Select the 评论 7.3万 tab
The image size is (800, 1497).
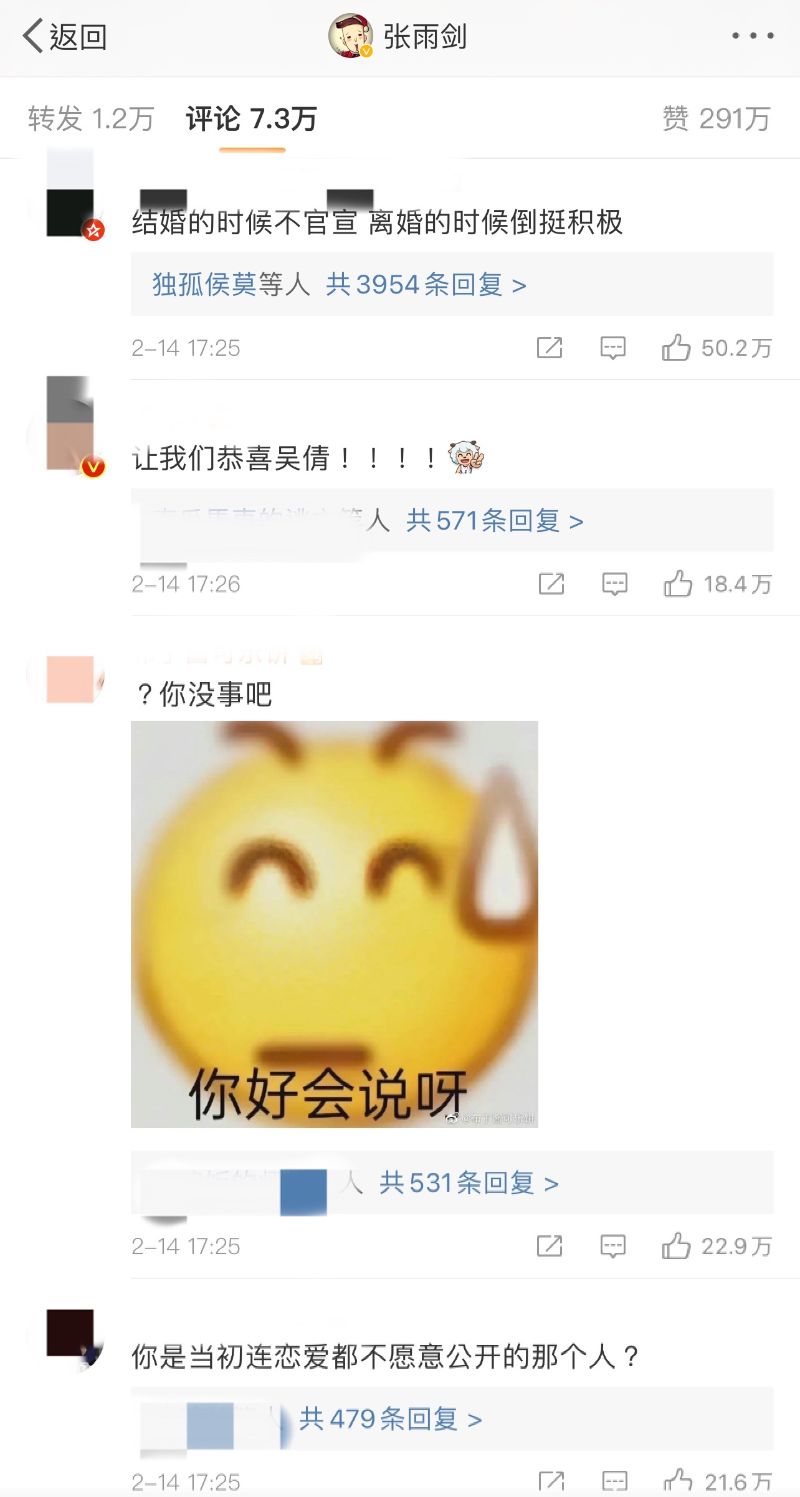tap(251, 119)
